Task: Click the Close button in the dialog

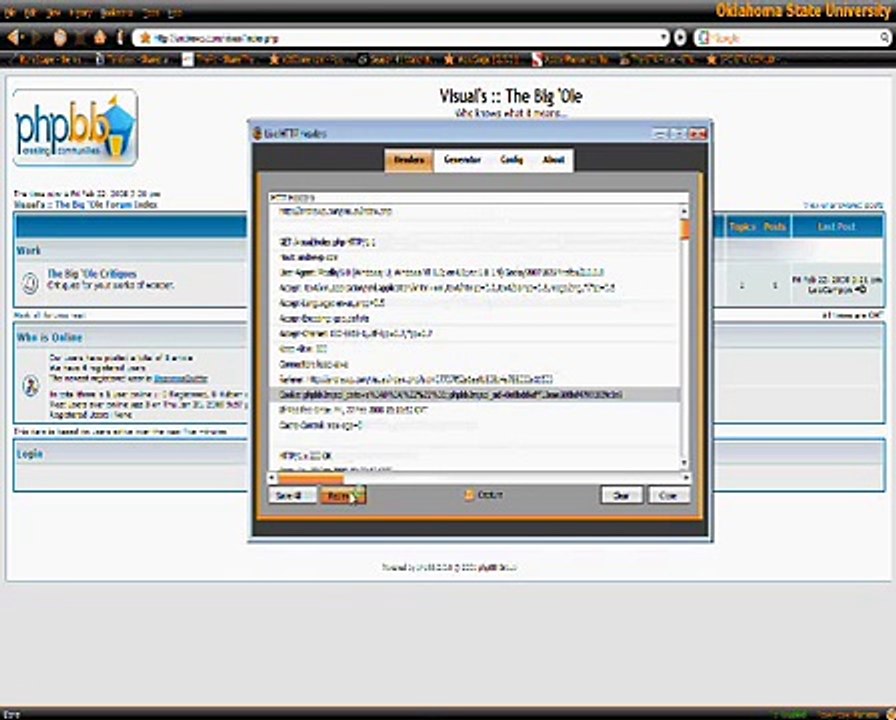Action: 669,495
